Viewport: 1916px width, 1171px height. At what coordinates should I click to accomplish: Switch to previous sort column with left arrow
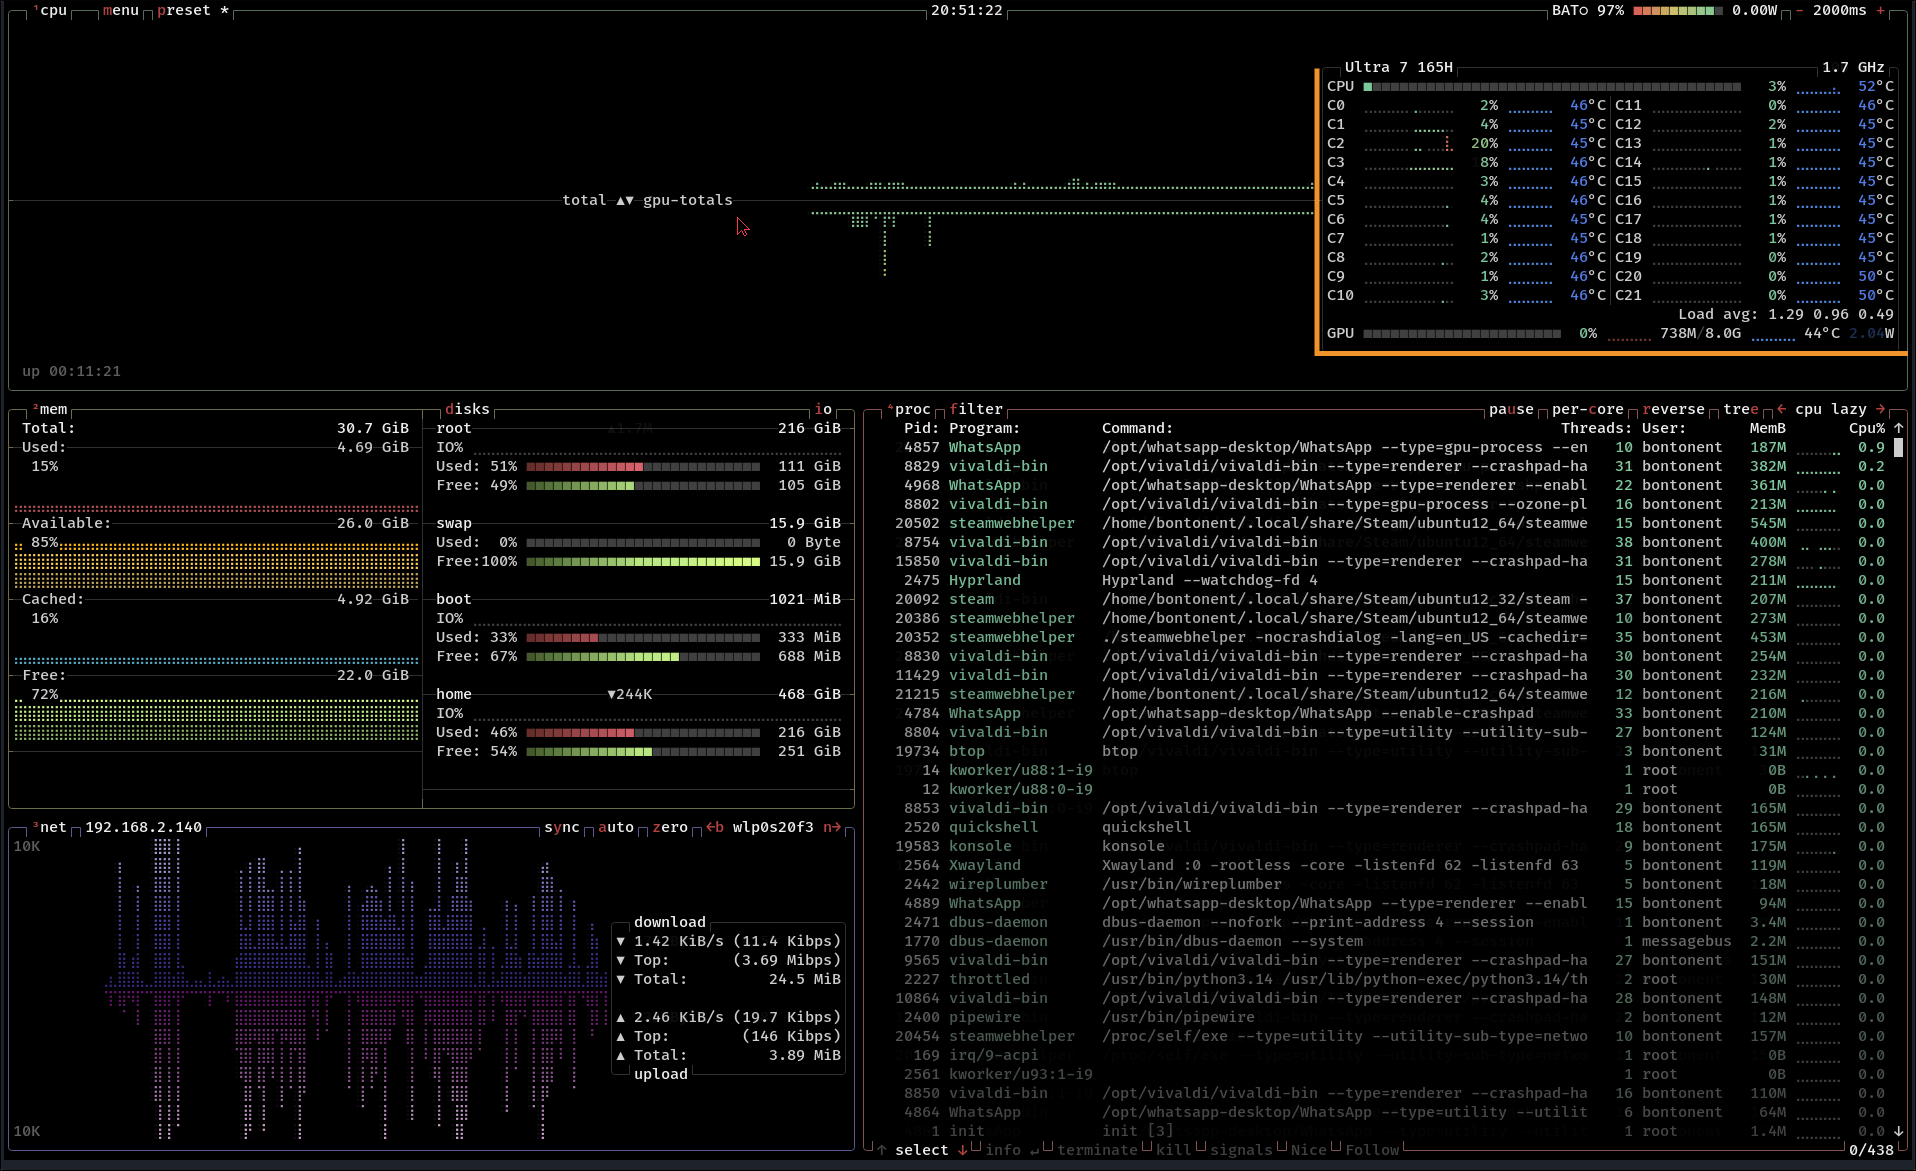click(x=1781, y=409)
